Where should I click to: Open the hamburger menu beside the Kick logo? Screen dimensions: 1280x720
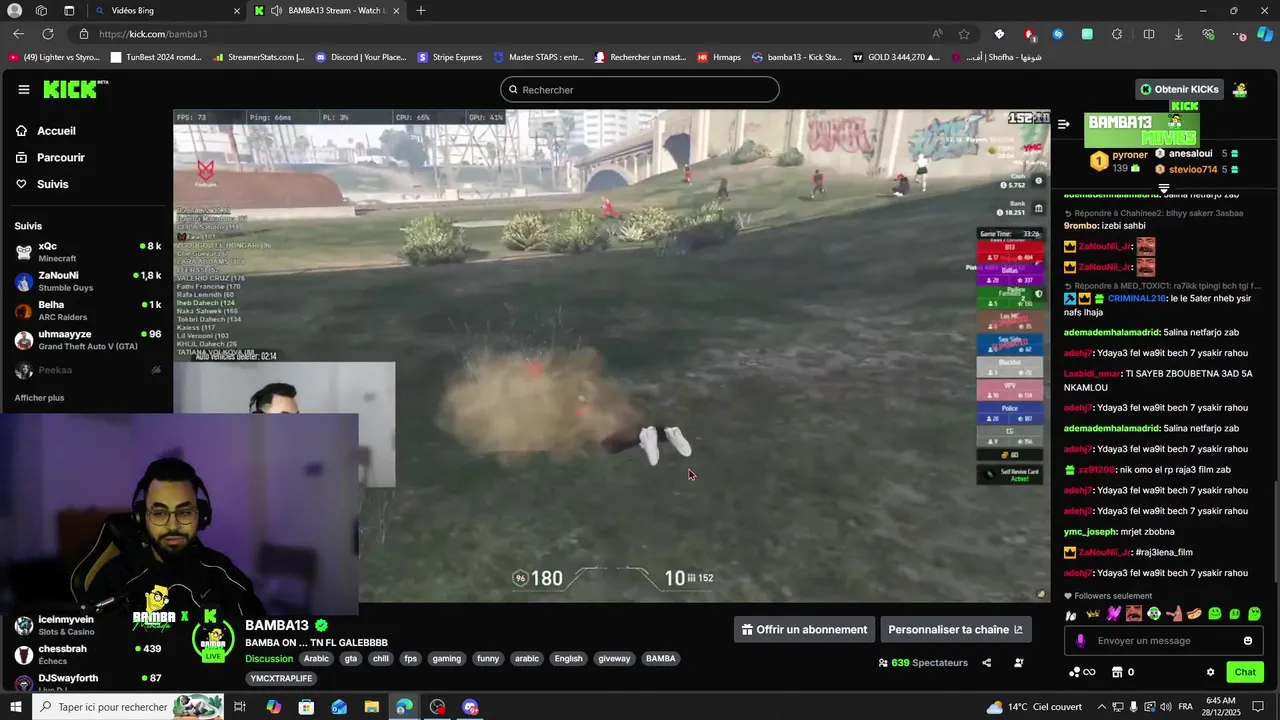(24, 89)
